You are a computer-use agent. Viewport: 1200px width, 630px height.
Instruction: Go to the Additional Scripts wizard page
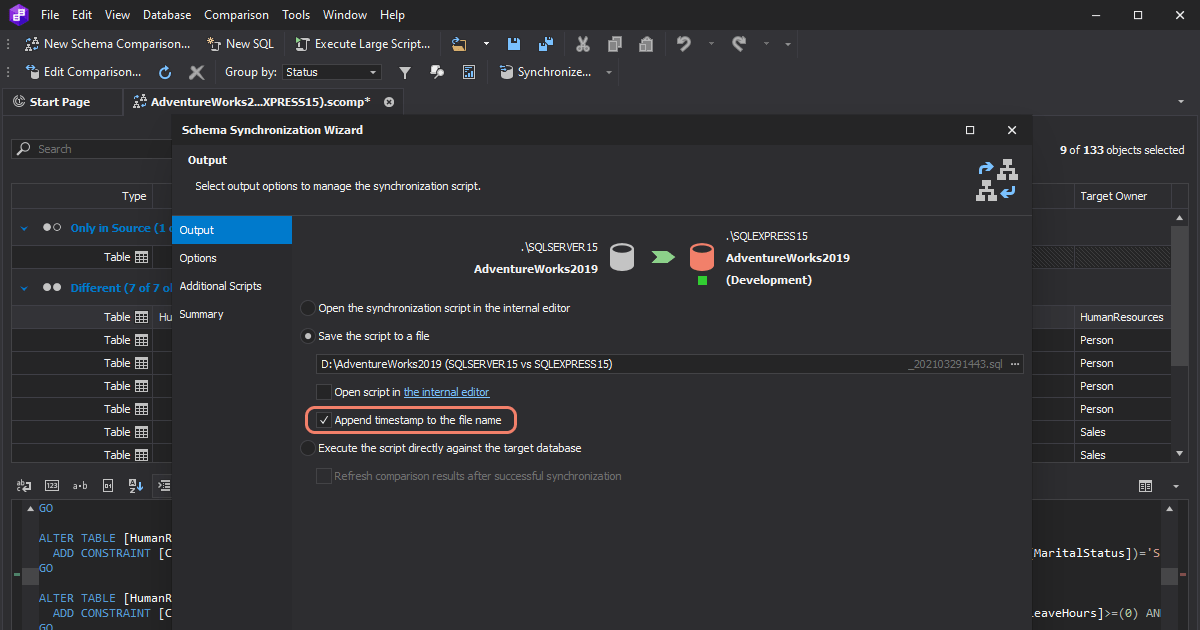pyautogui.click(x=220, y=286)
